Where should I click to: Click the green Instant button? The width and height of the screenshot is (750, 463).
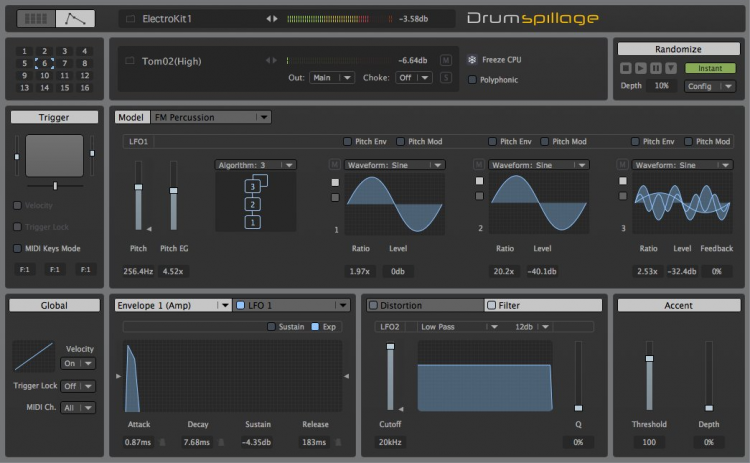click(710, 68)
